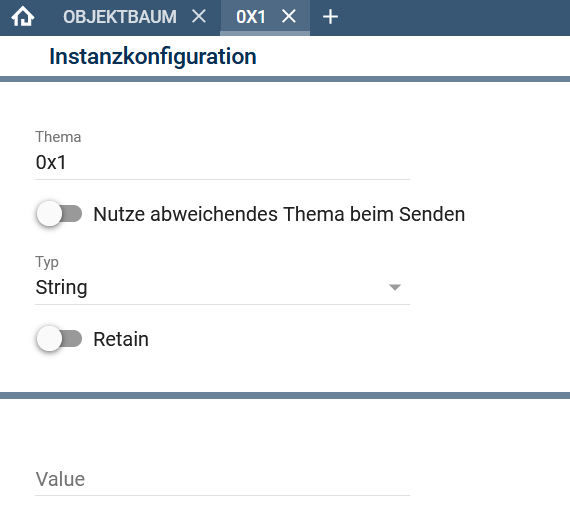Image resolution: width=570 pixels, height=528 pixels.
Task: Click the Thema field underline
Action: click(x=222, y=179)
